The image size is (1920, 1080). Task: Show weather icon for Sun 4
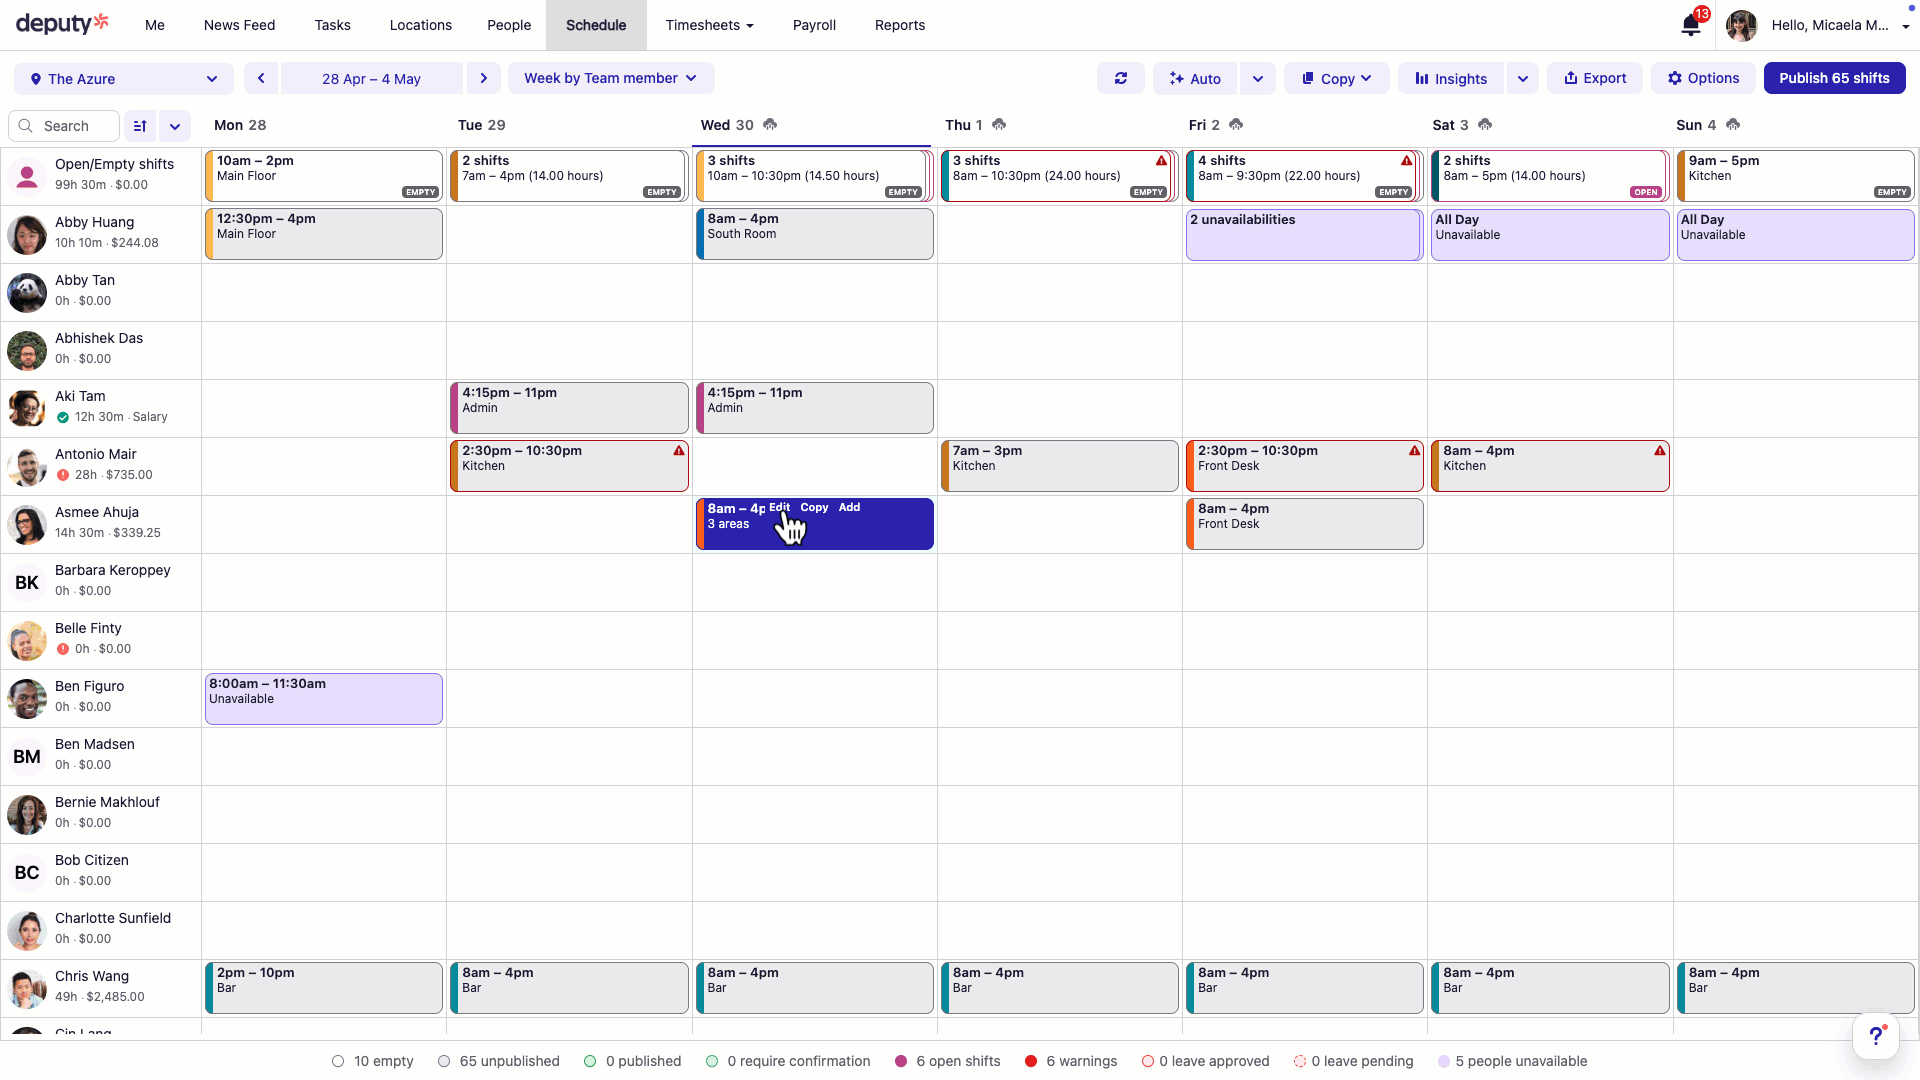pyautogui.click(x=1733, y=125)
